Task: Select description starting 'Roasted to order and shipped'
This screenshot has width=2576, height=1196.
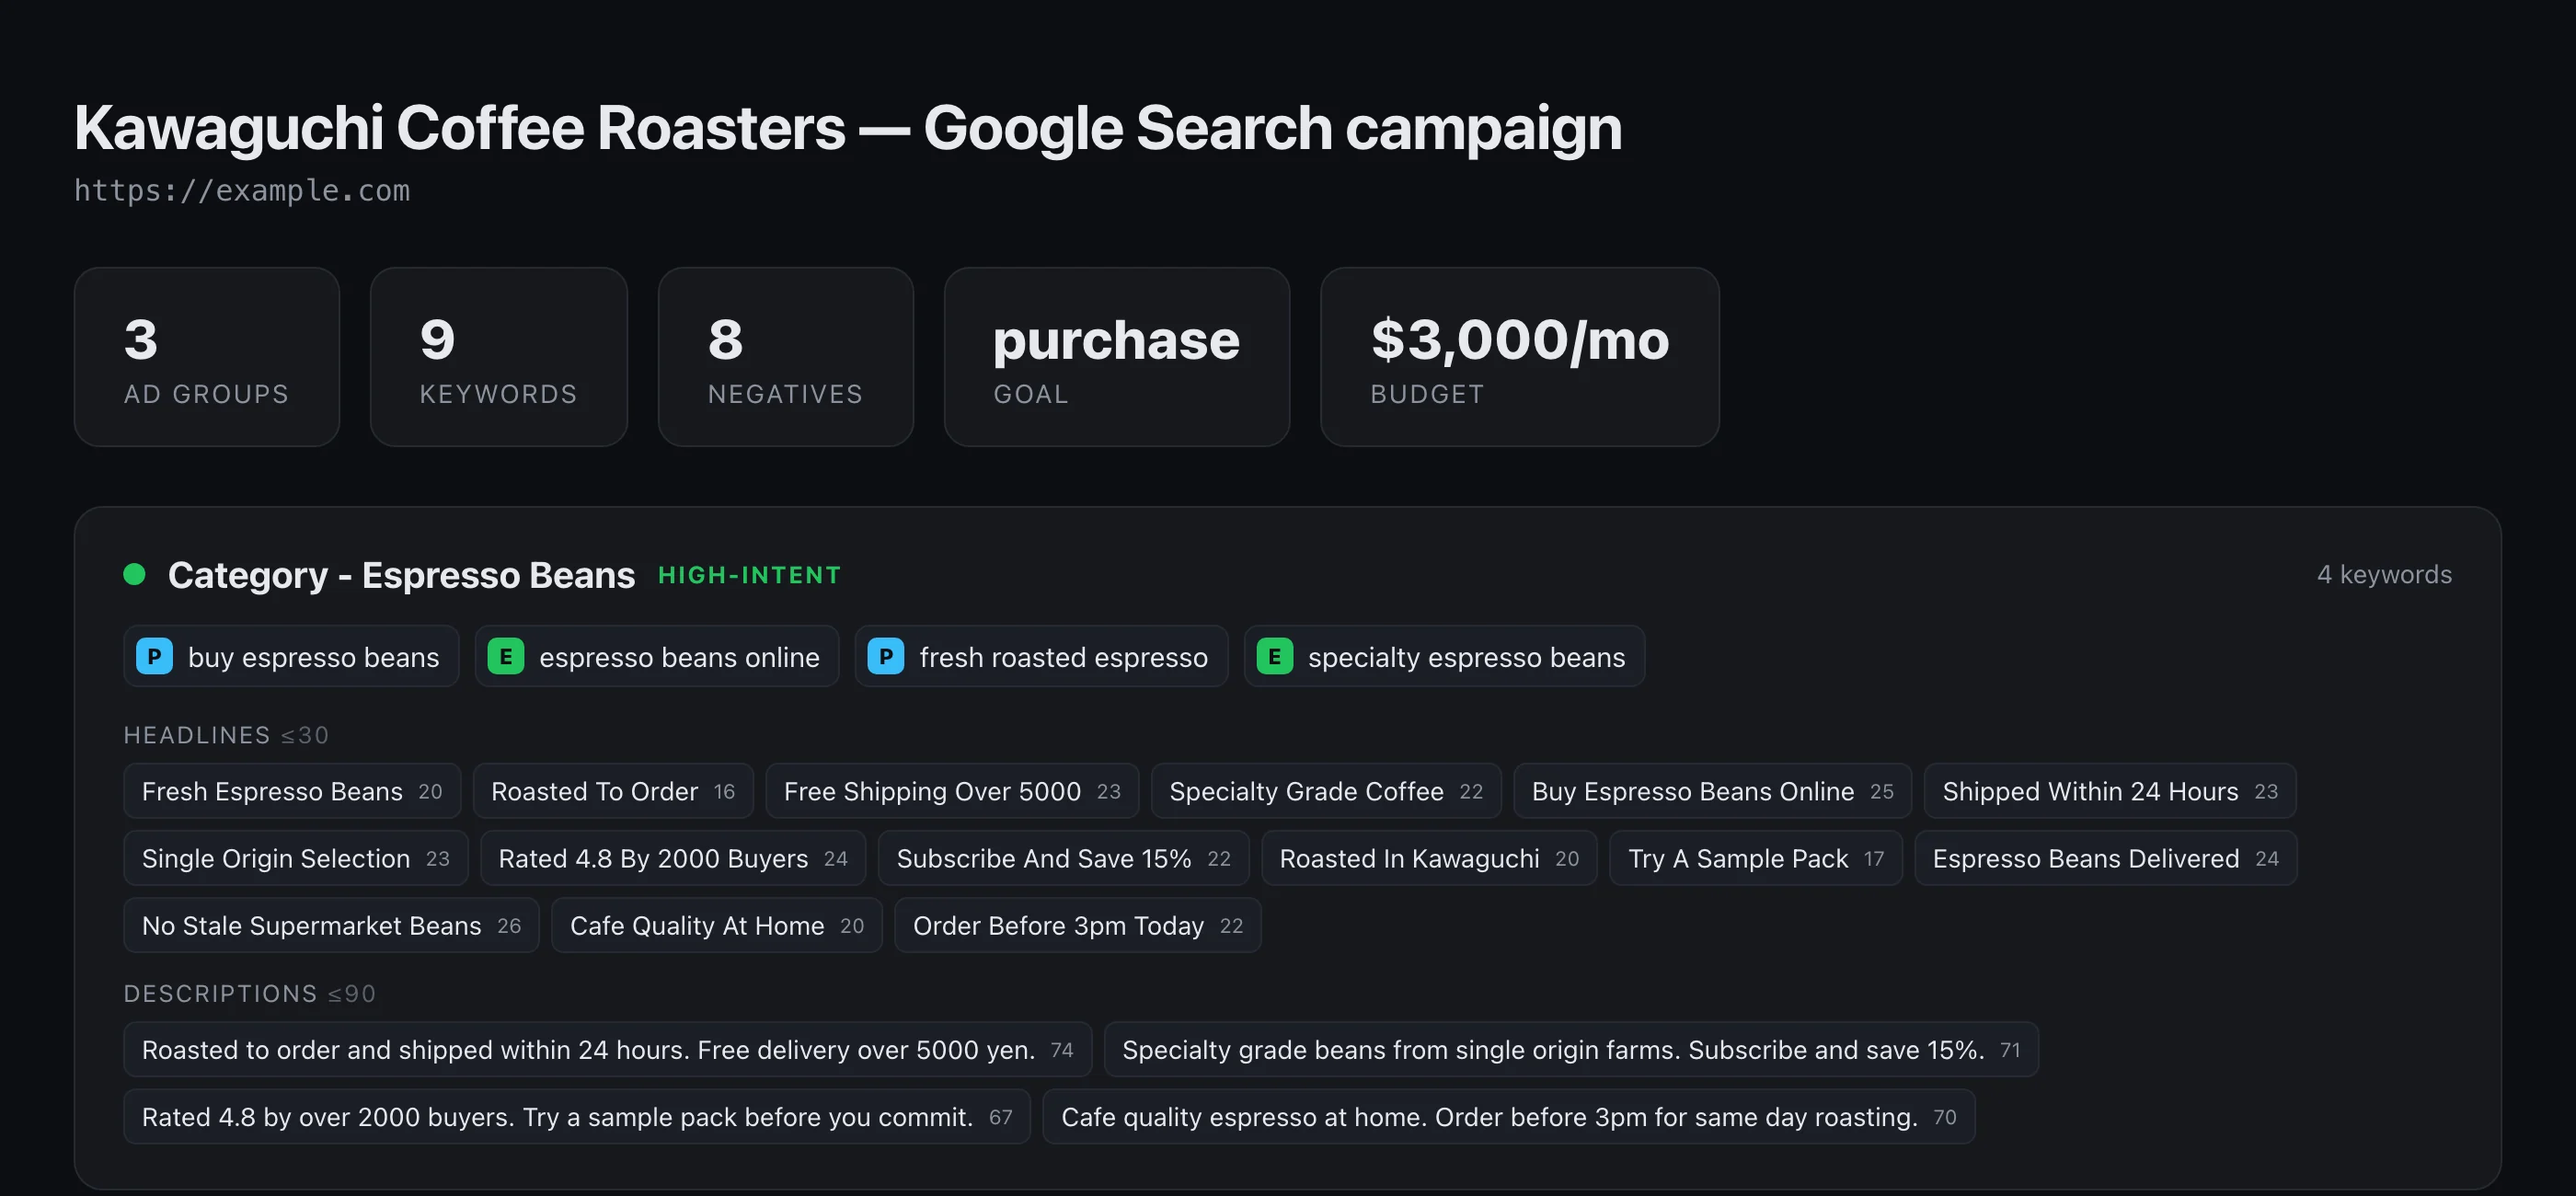Action: tap(608, 1049)
